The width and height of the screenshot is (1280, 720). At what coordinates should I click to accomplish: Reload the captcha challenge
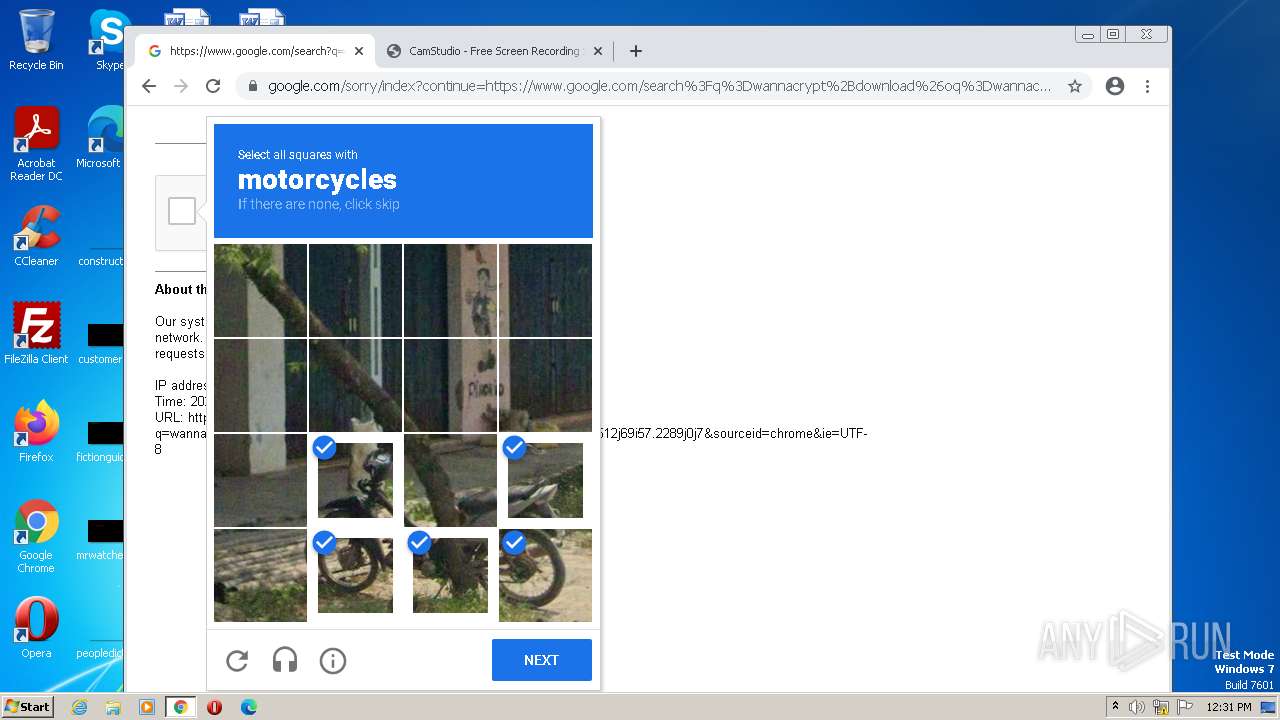pyautogui.click(x=237, y=660)
